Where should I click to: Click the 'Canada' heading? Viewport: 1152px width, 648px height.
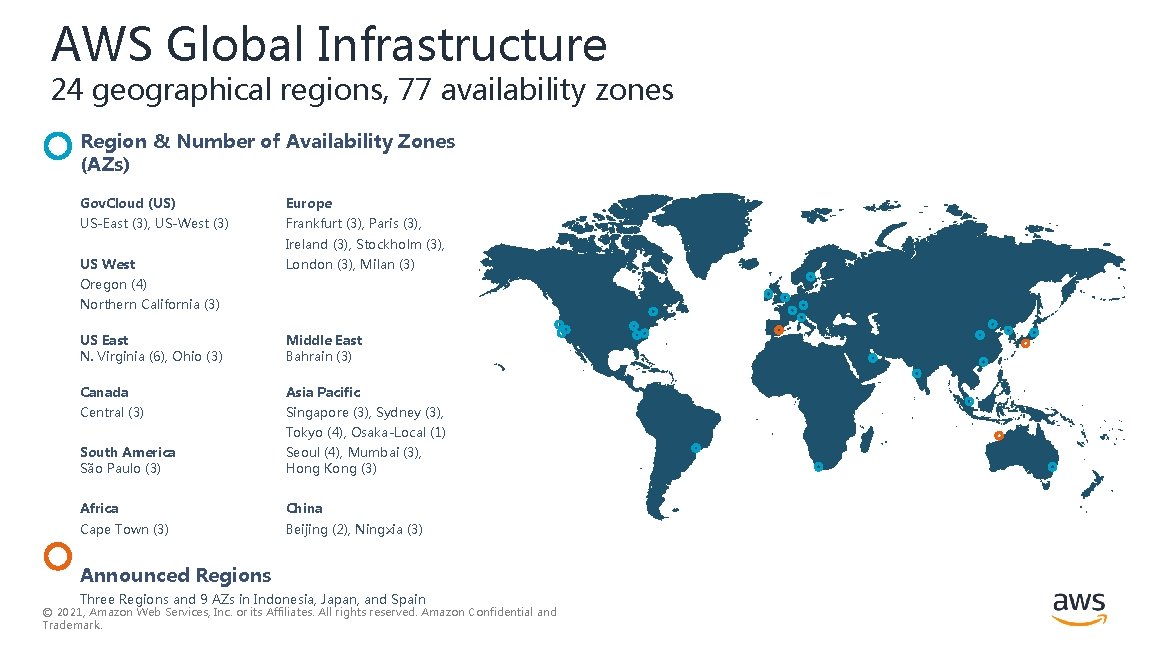[x=104, y=392]
